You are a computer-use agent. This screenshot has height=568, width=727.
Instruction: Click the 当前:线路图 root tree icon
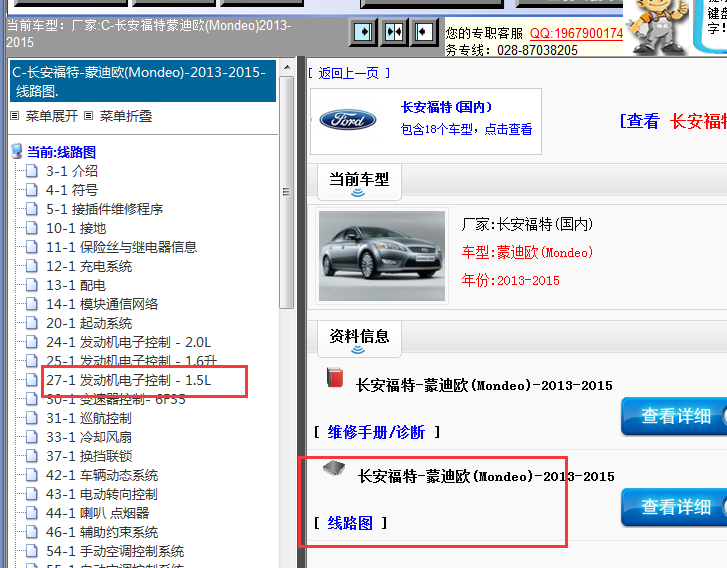[17, 151]
